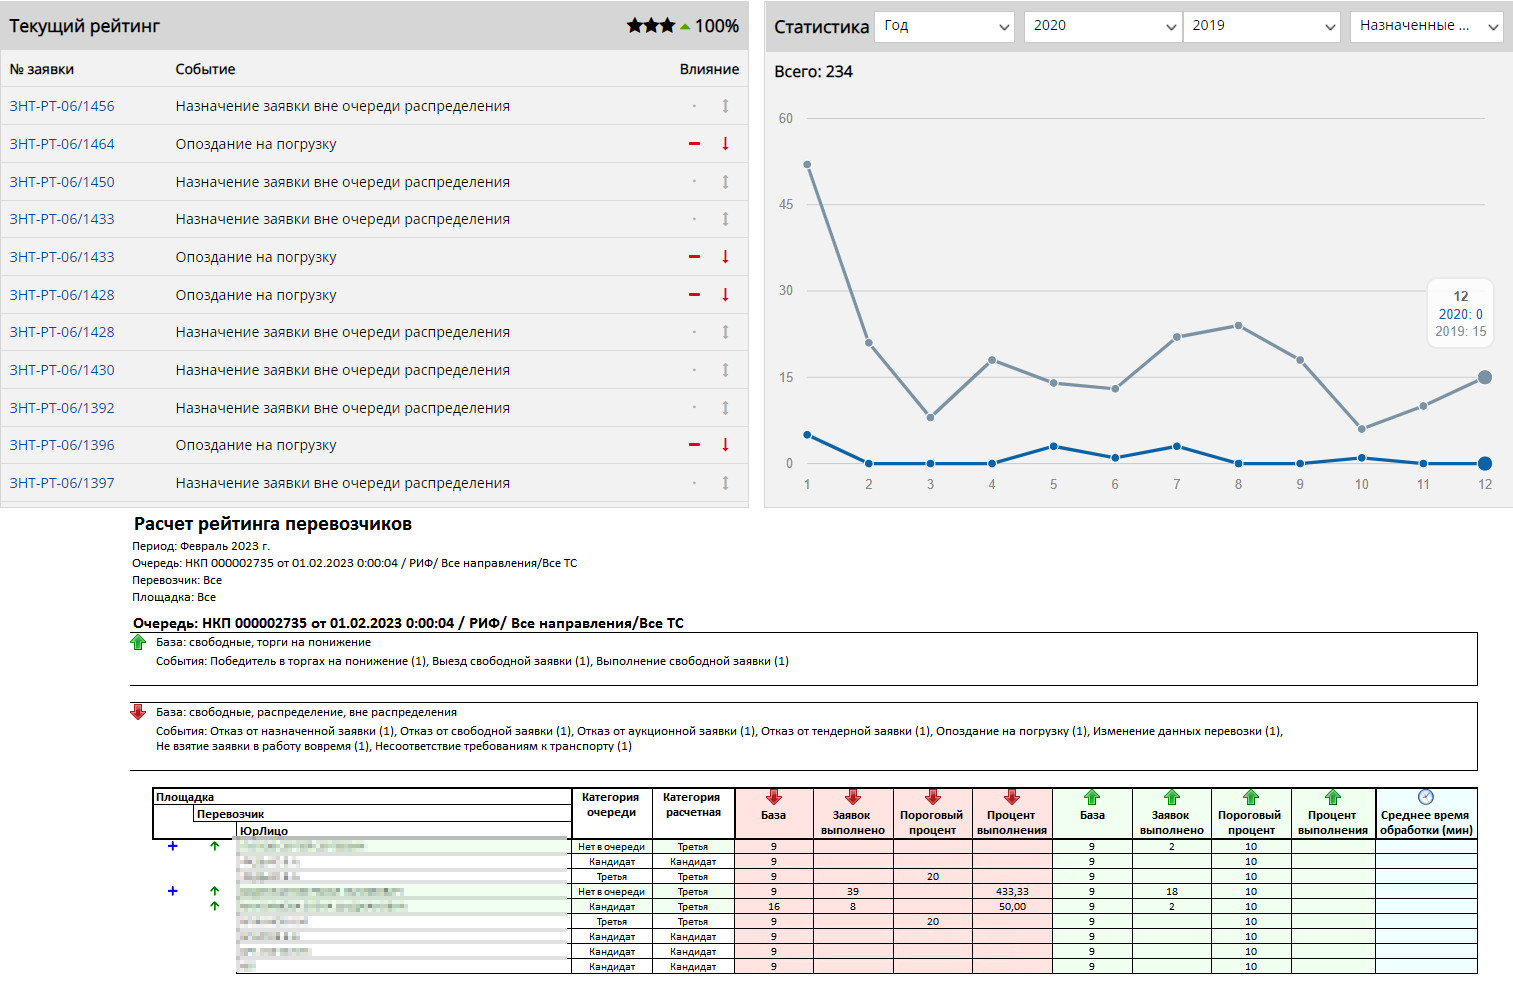Select the grey 2019 chart point at month 1
Viewport: 1513px width, 987px height.
pyautogui.click(x=807, y=165)
